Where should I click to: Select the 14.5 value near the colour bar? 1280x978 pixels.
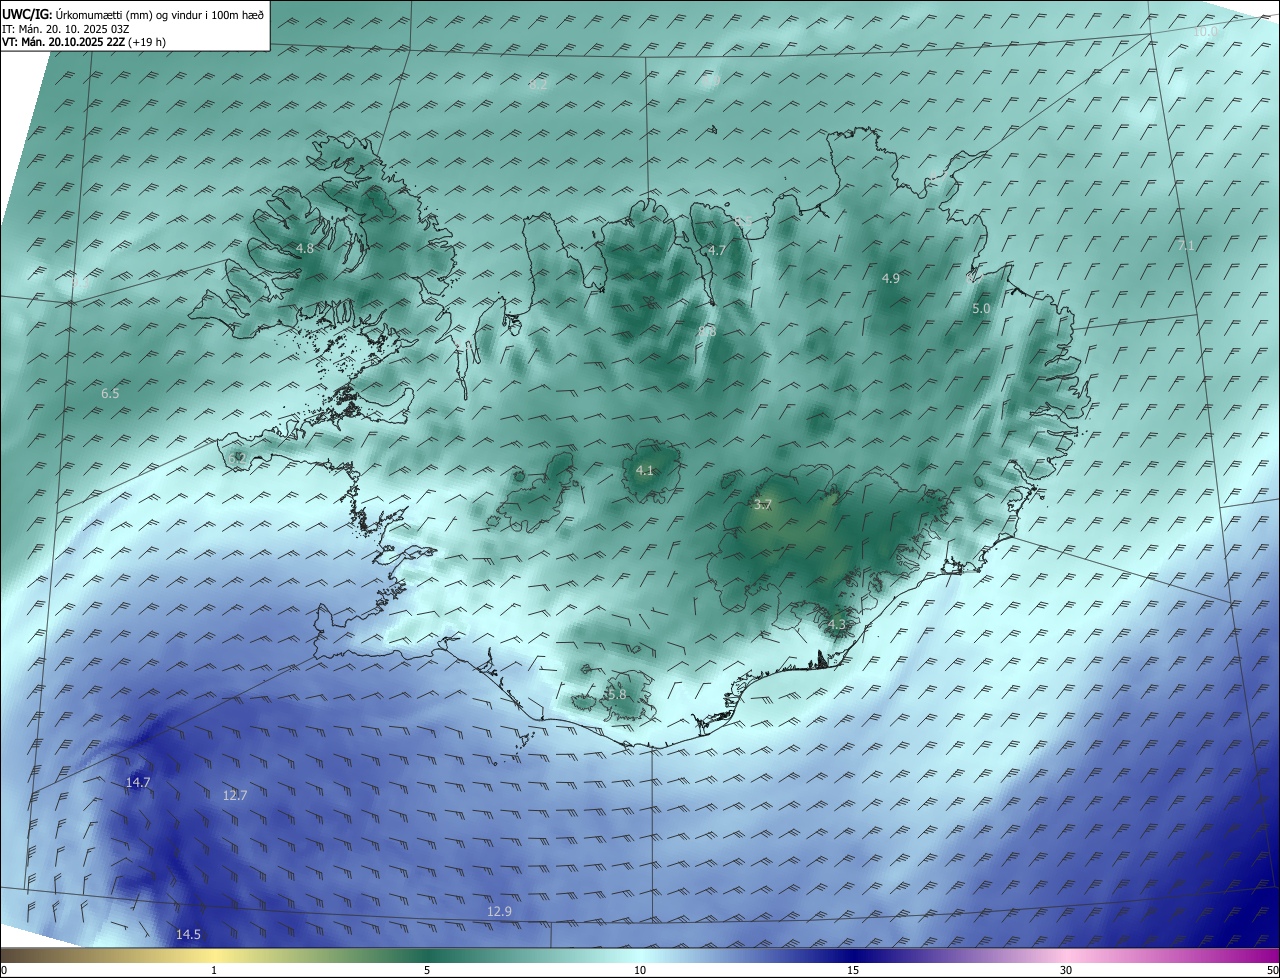pos(188,934)
